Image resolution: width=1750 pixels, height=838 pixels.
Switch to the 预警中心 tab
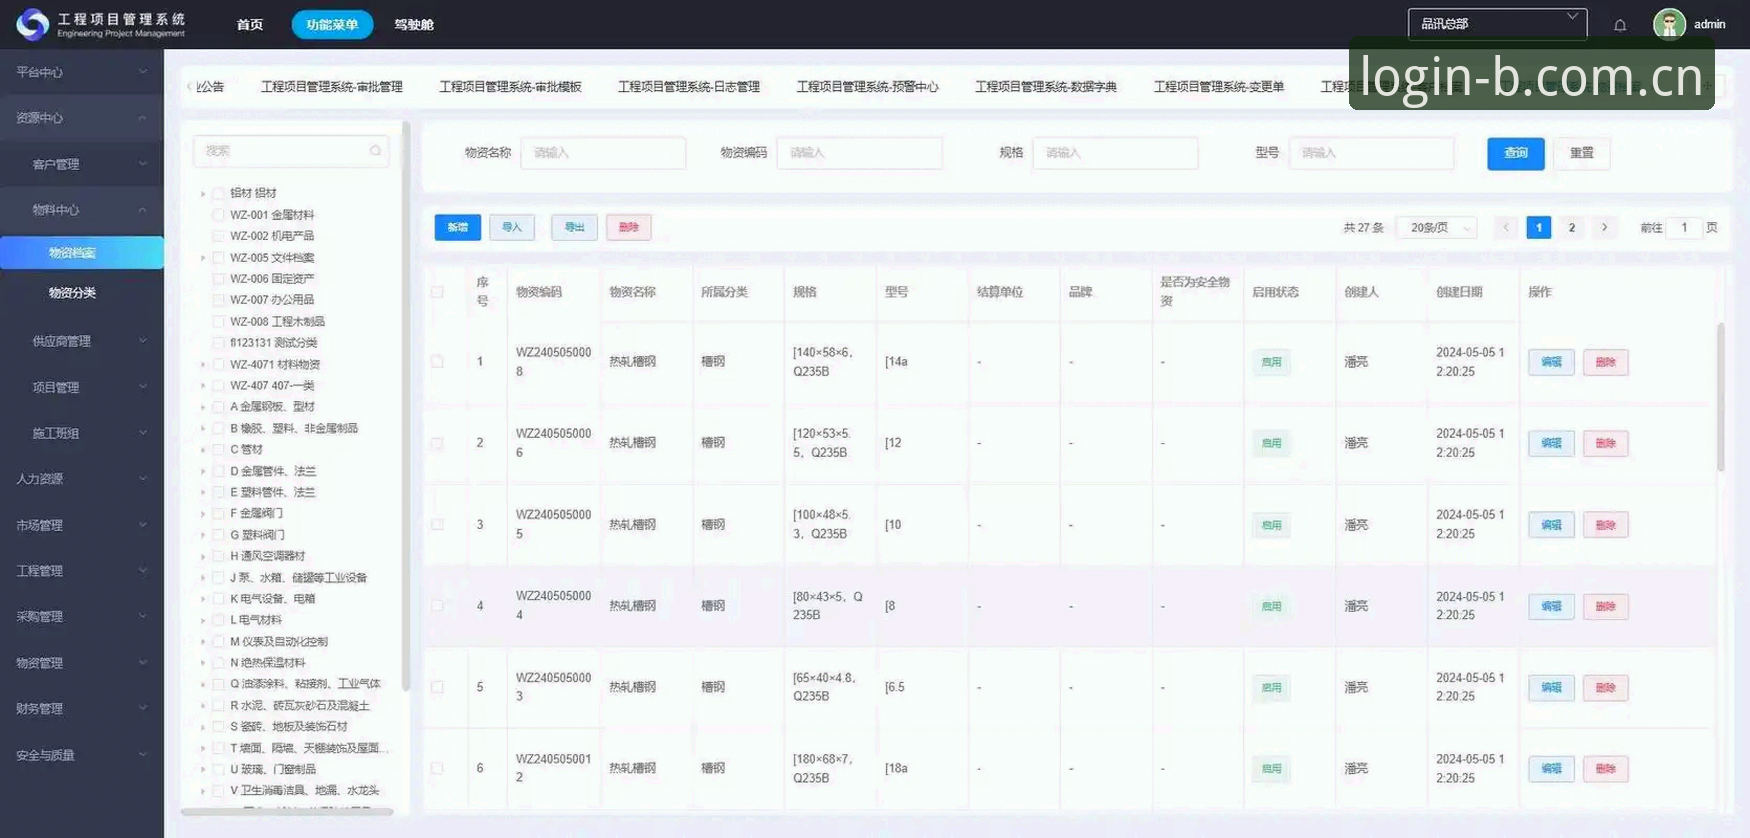coord(867,87)
